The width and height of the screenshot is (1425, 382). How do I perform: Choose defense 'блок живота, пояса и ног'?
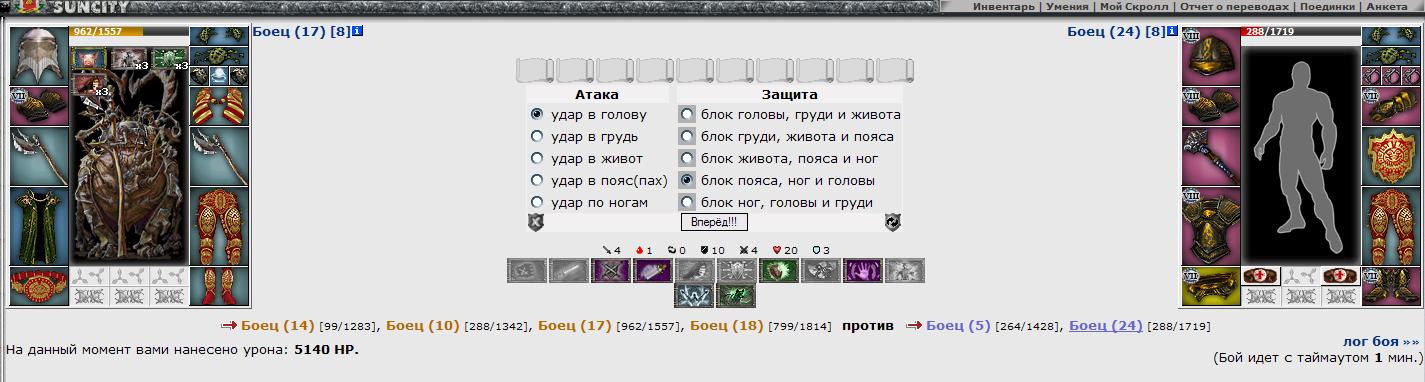pyautogui.click(x=687, y=159)
